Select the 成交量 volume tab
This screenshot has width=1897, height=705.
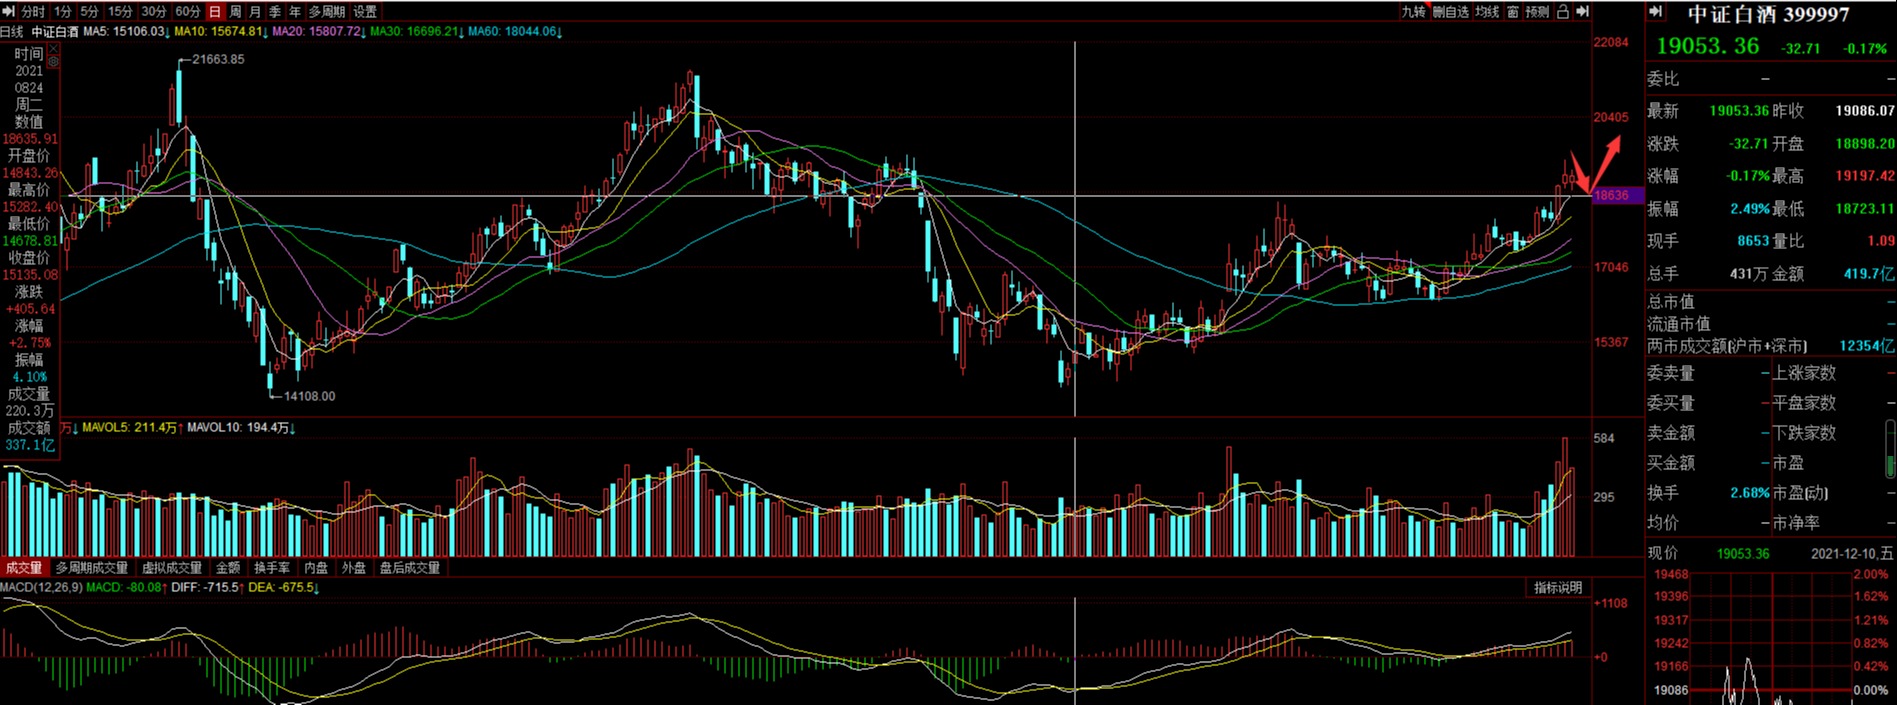click(24, 568)
